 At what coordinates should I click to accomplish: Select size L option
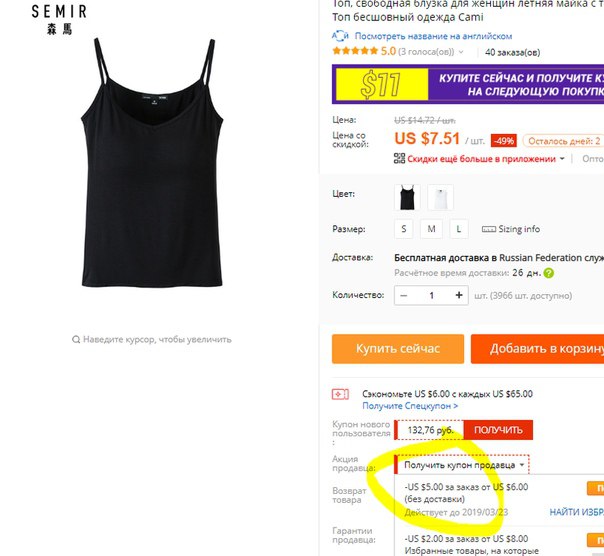(x=459, y=229)
